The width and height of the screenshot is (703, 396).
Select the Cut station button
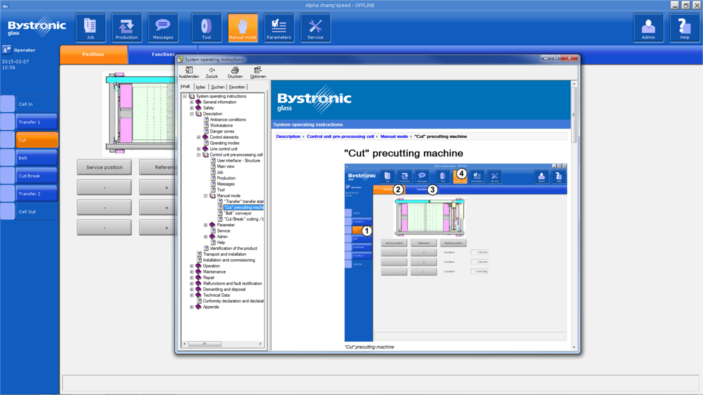pyautogui.click(x=37, y=140)
